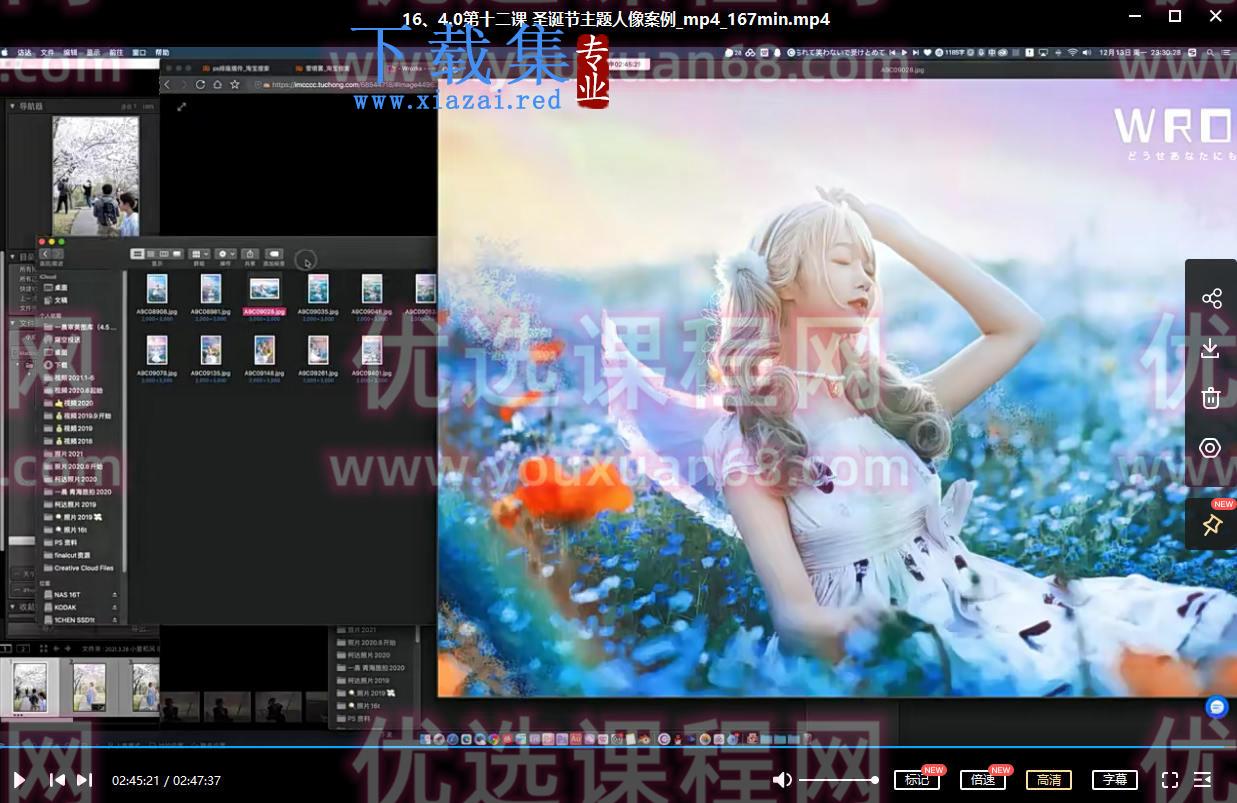Screen dimensions: 1237x803
Task: Eject the KODAK volume
Action: coord(114,607)
